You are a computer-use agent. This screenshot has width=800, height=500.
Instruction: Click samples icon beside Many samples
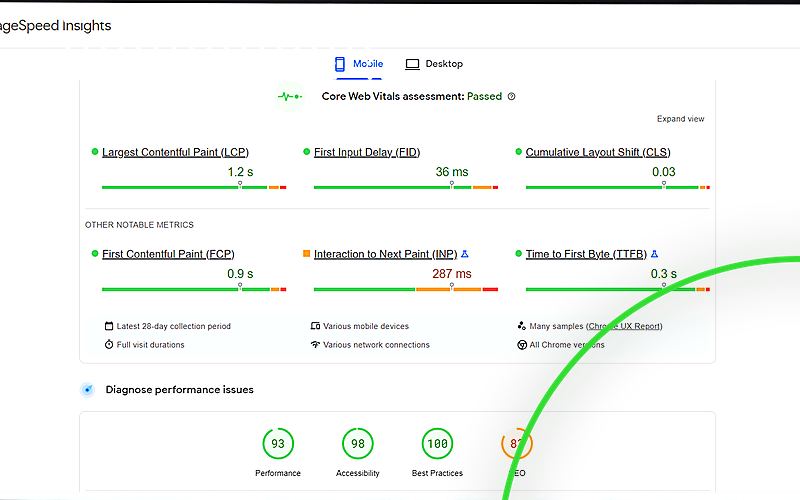click(521, 326)
